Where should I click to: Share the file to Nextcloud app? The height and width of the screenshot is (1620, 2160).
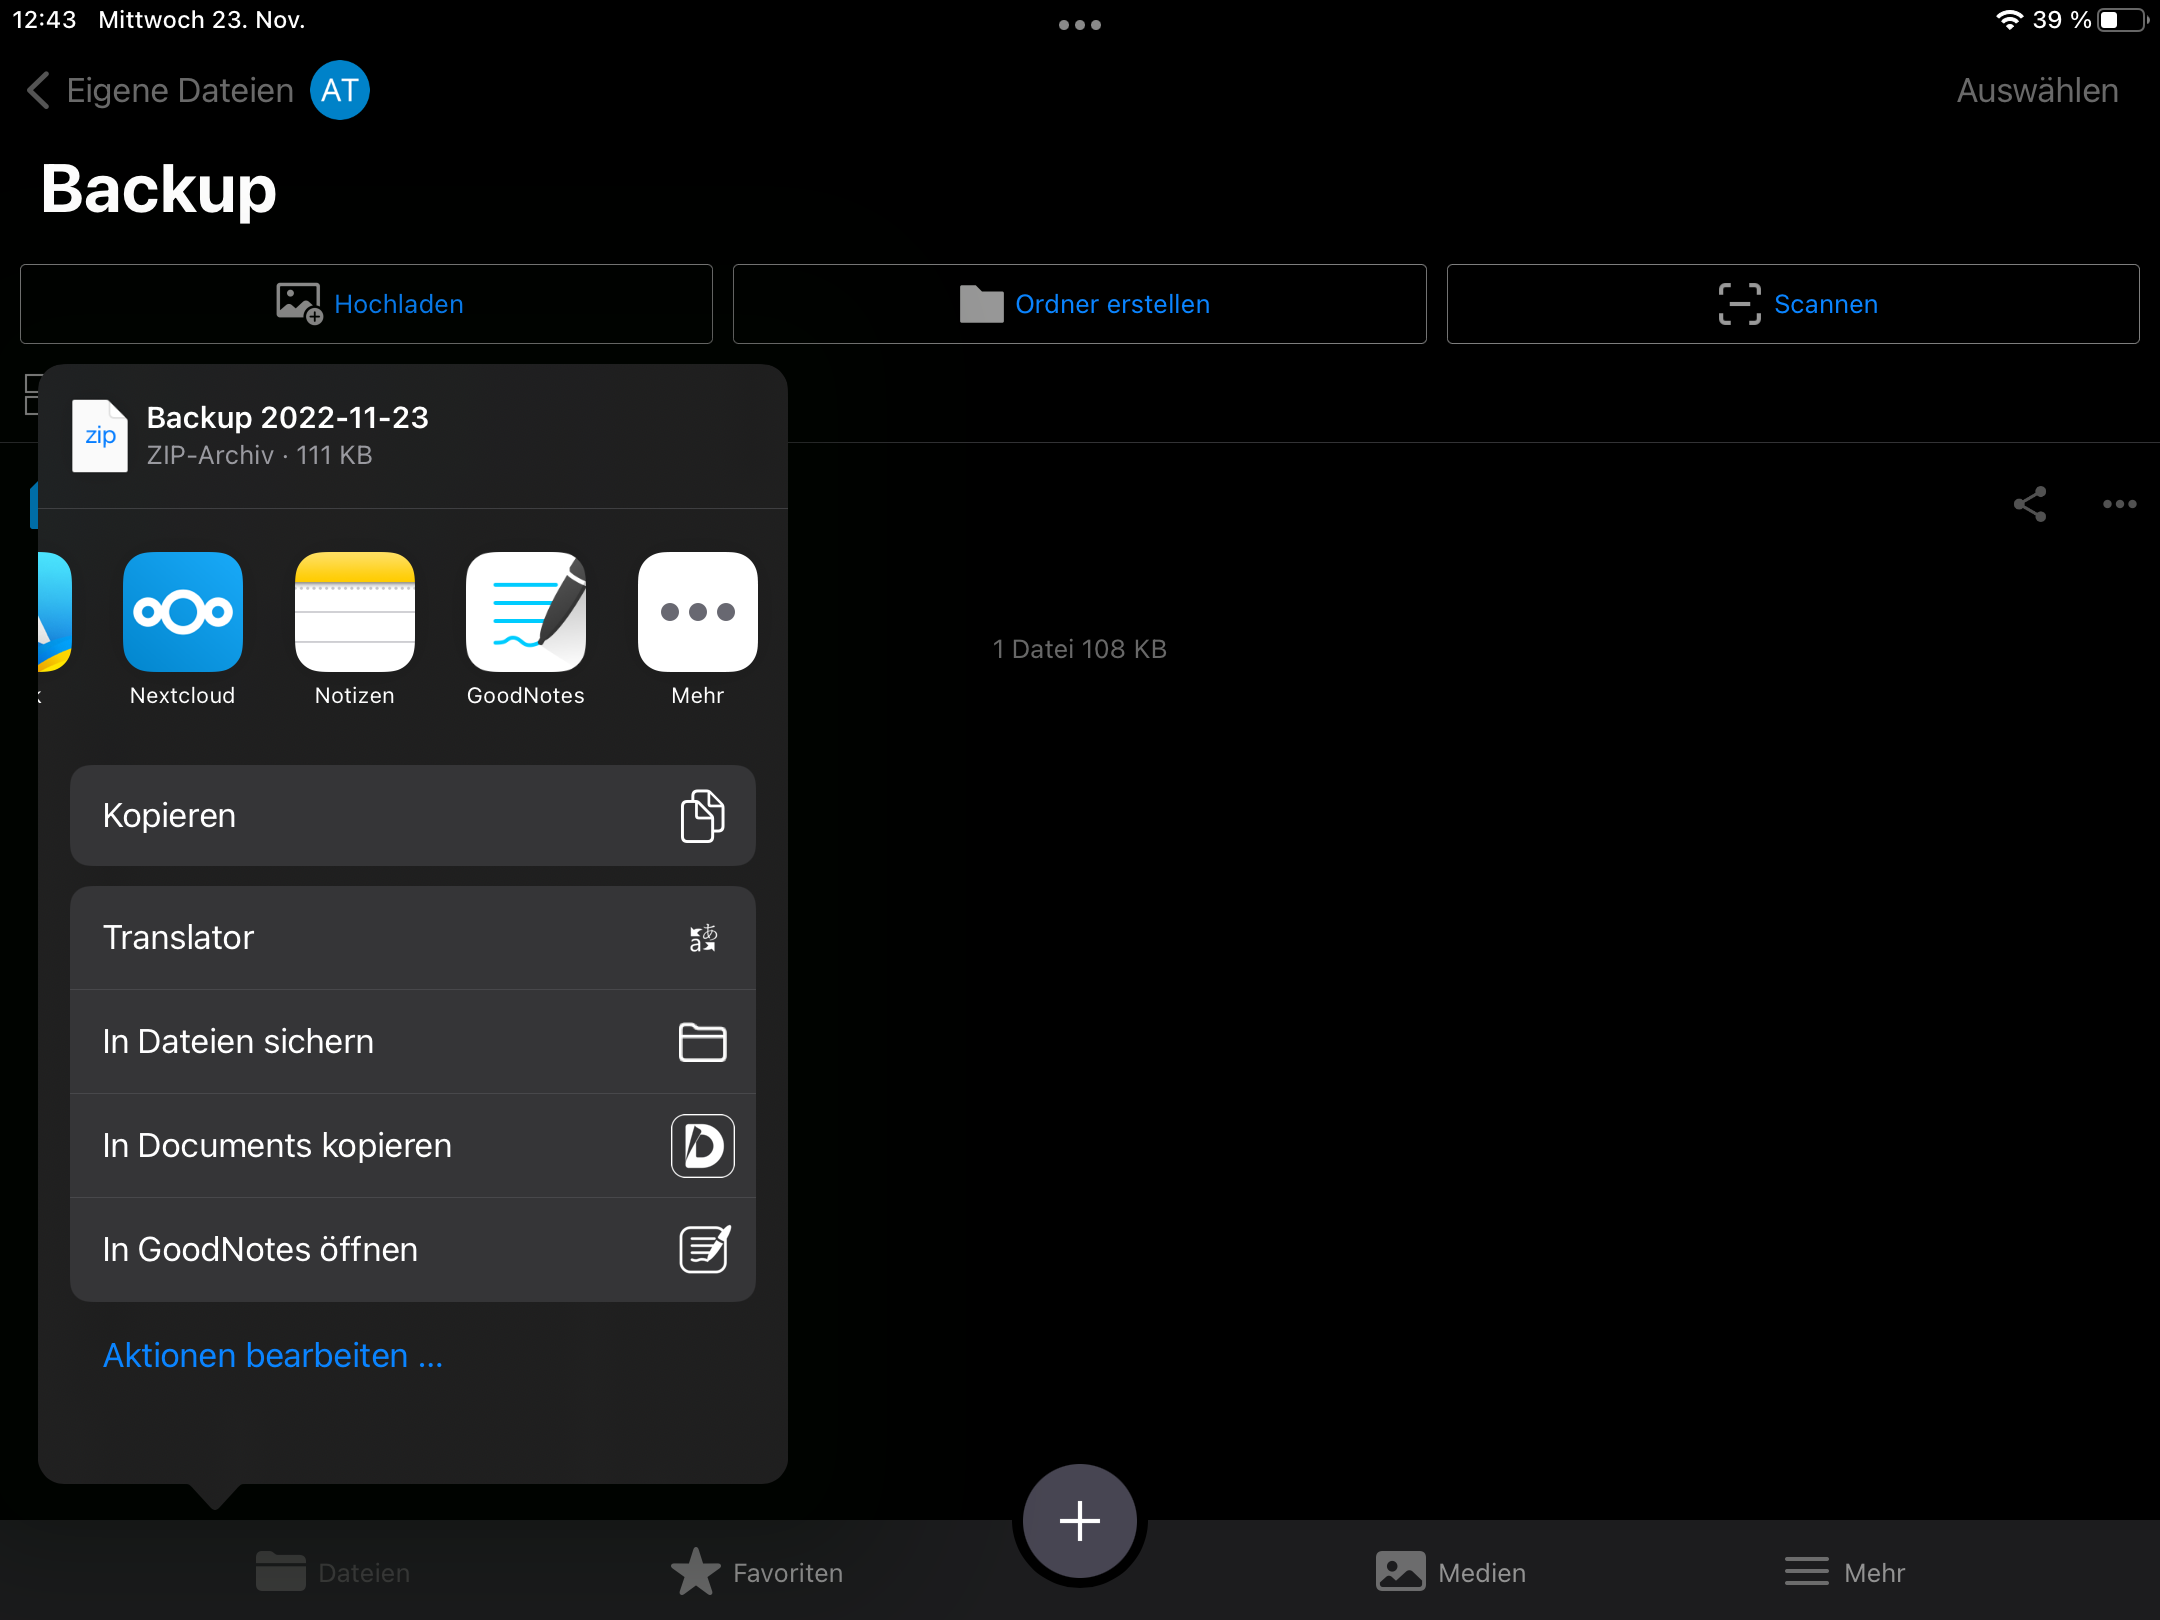pos(182,612)
